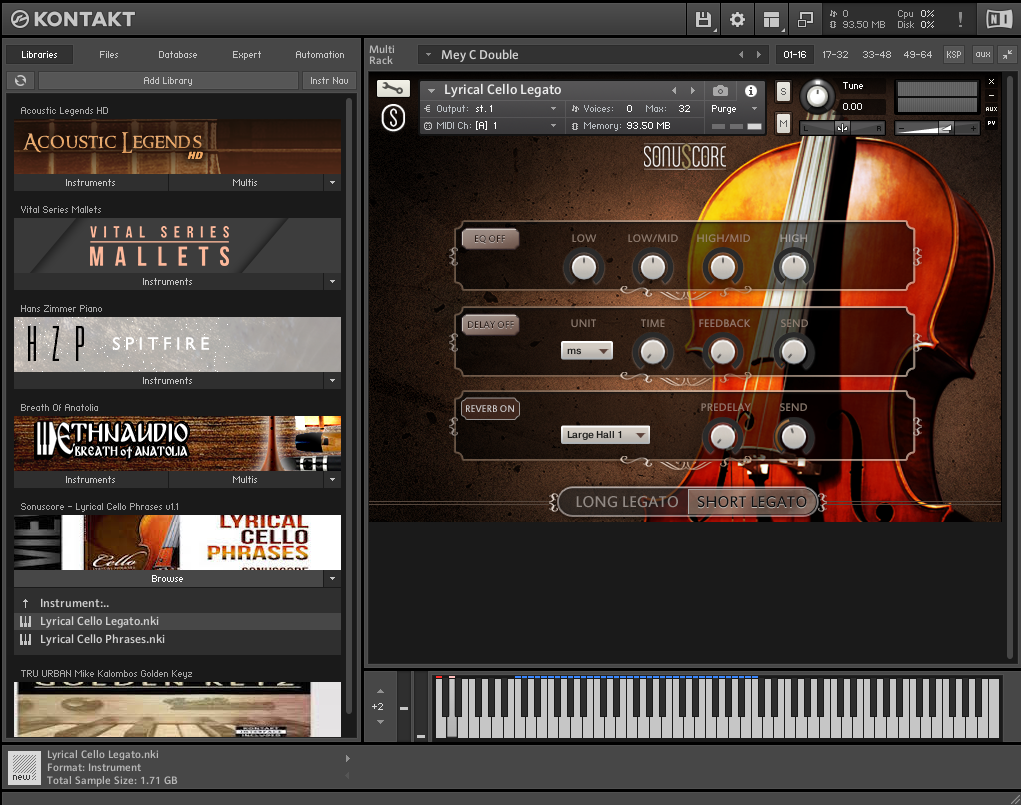This screenshot has width=1021, height=805.
Task: Go to previous instrument arrow
Action: [674, 91]
